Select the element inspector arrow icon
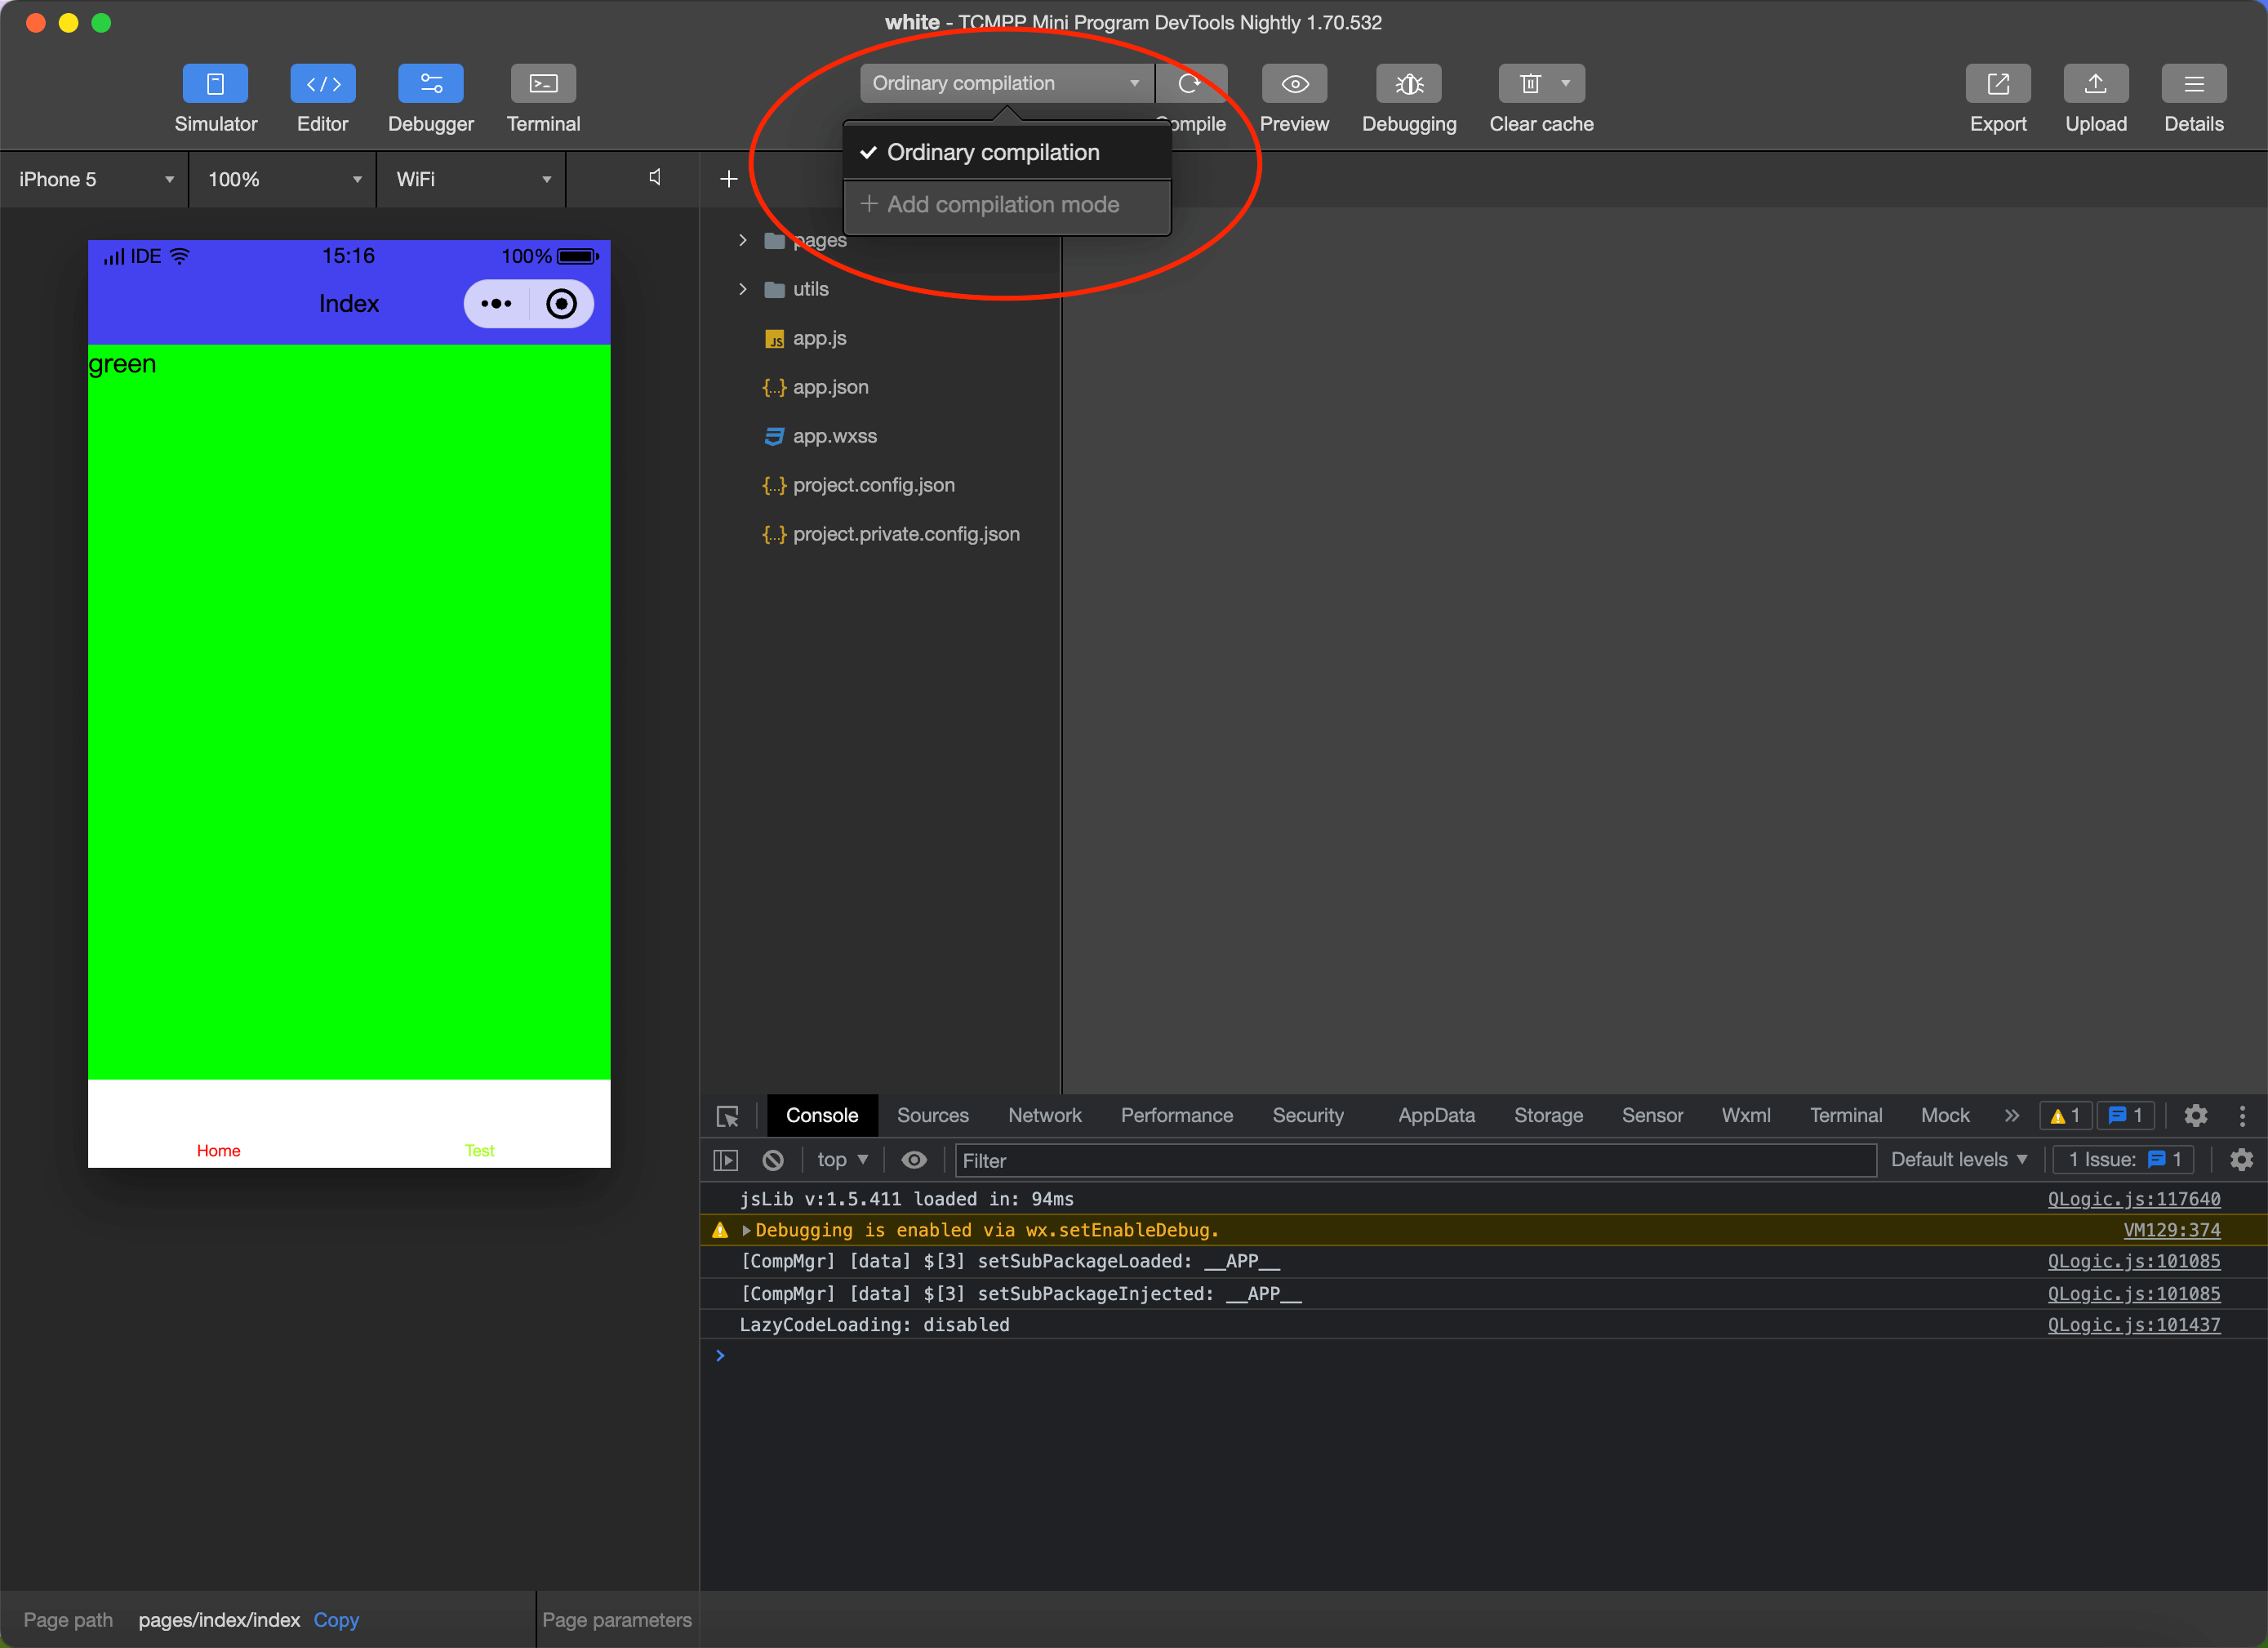The width and height of the screenshot is (2268, 1648). (x=727, y=1116)
